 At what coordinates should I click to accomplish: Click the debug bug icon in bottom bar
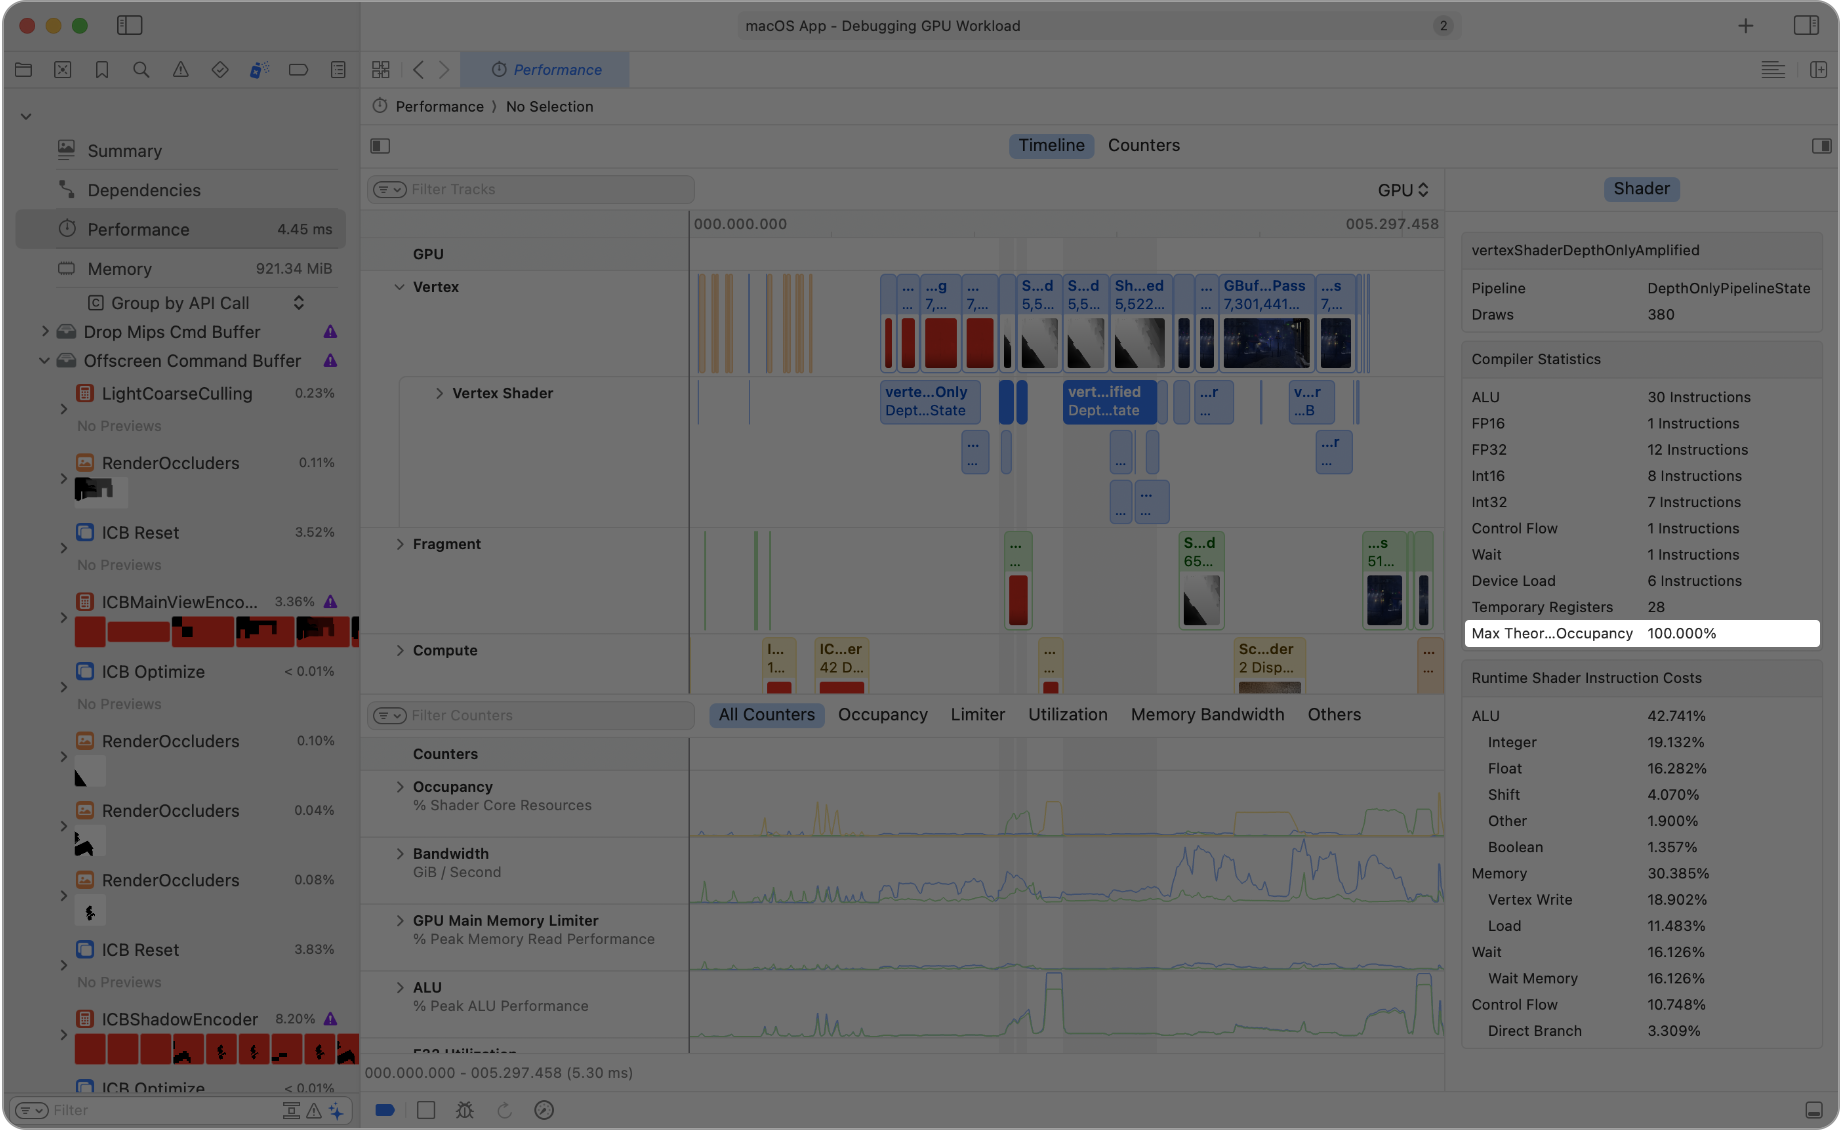pos(464,1110)
